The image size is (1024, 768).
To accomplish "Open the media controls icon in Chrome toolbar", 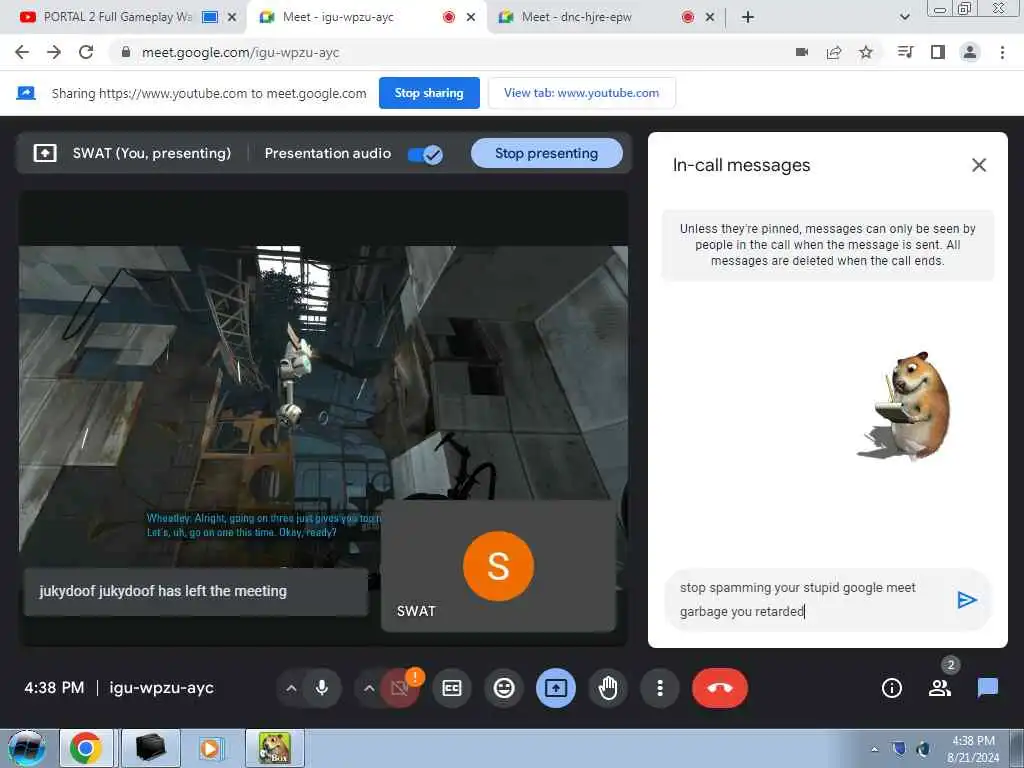I will click(x=905, y=52).
